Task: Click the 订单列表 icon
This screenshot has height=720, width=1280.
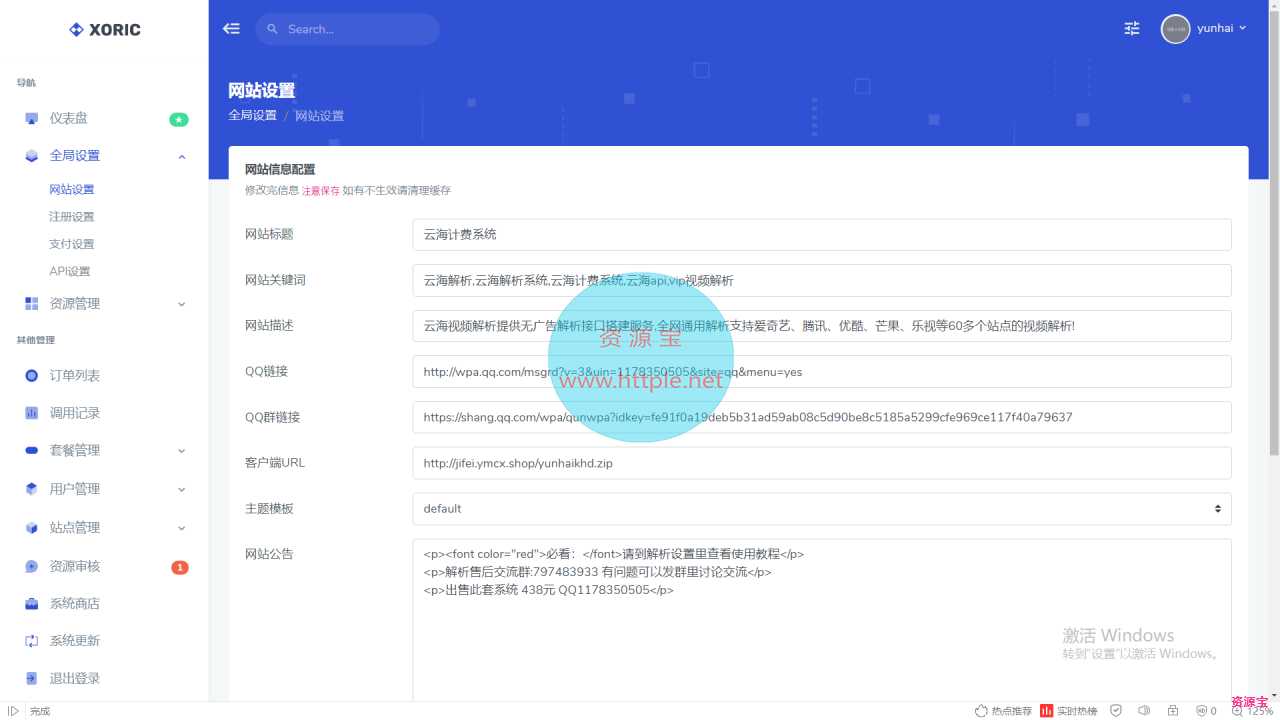Action: [x=32, y=376]
